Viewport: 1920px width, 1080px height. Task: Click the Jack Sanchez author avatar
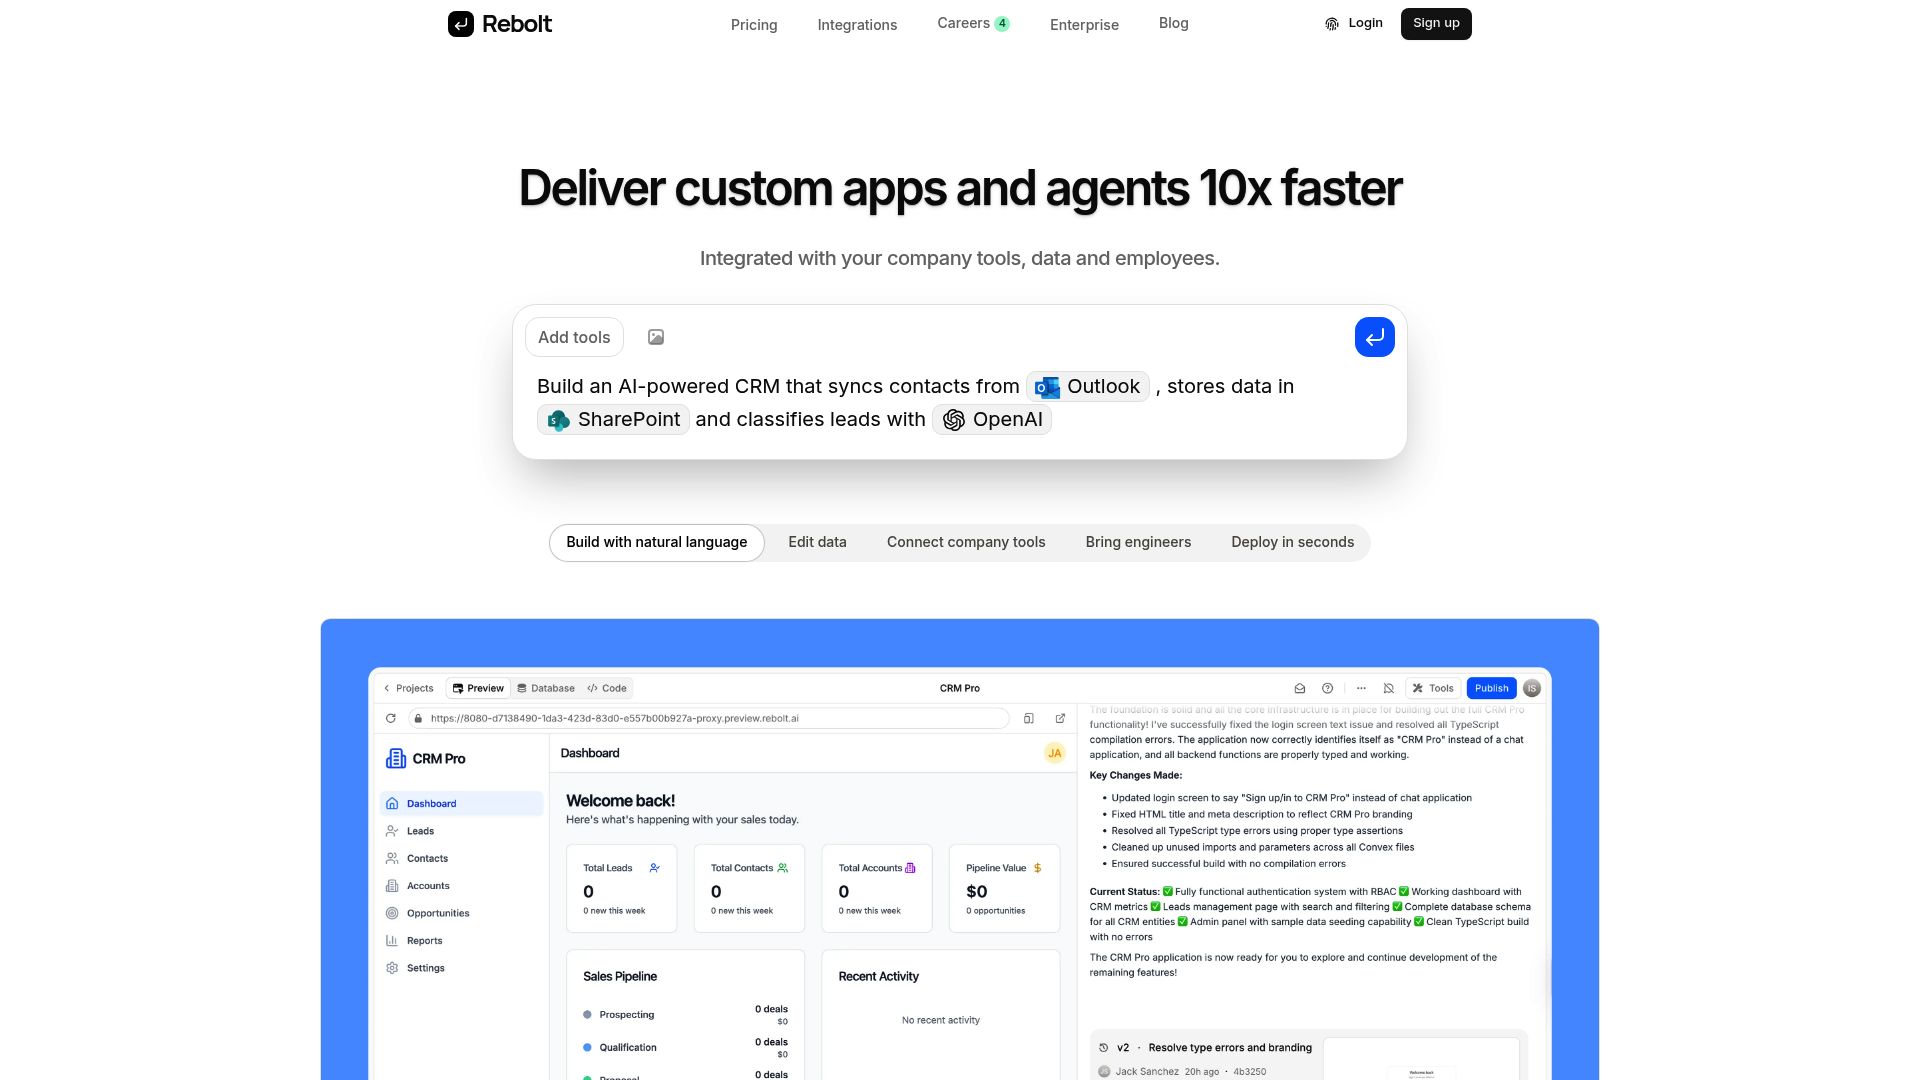1104,1072
